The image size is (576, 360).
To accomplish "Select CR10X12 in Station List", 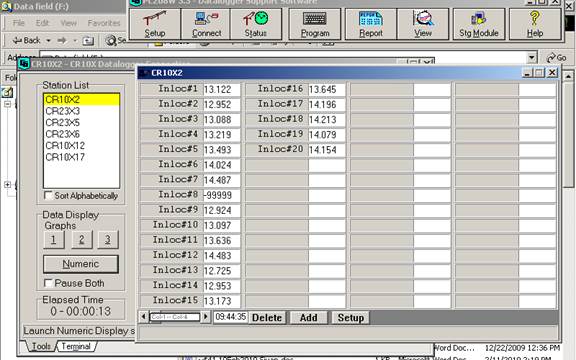I will 82,145.
